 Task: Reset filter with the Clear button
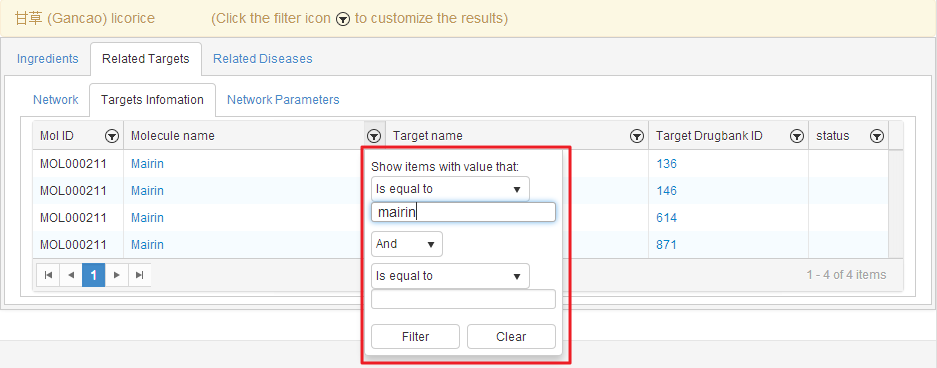511,336
